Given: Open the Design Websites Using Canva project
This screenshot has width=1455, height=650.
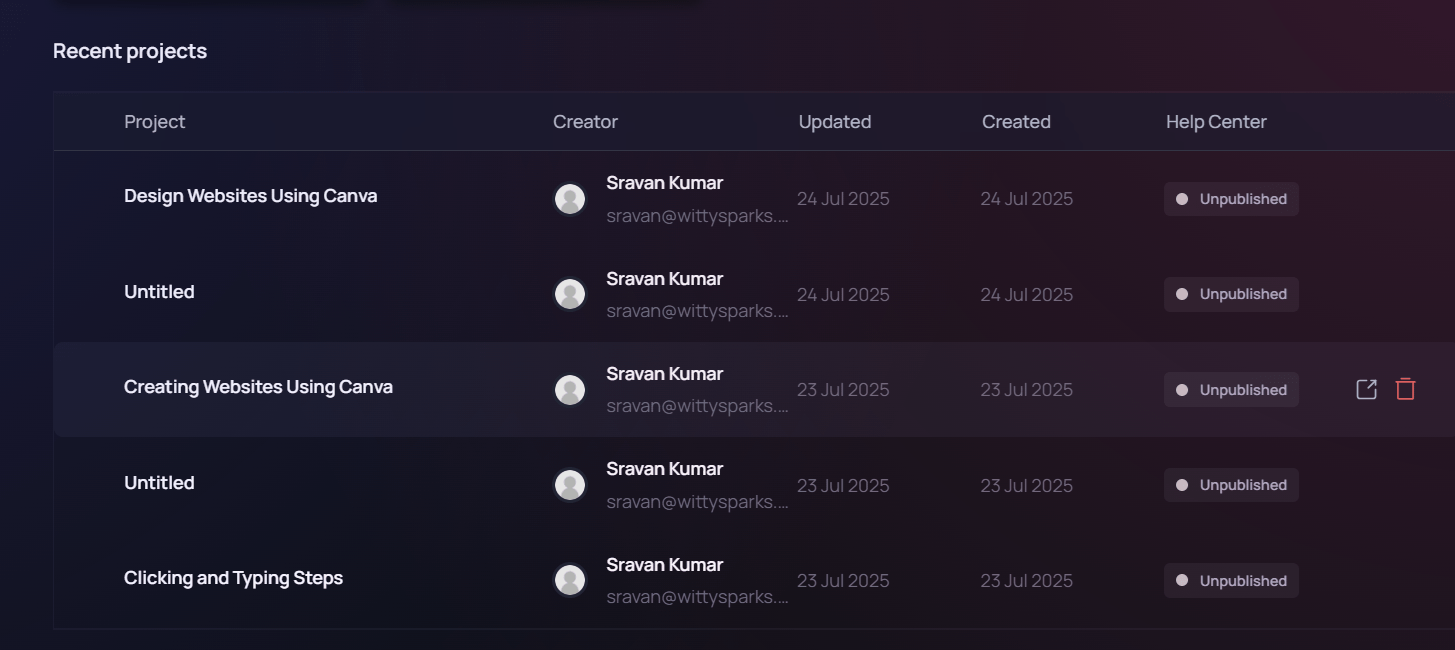Looking at the screenshot, I should (x=250, y=196).
